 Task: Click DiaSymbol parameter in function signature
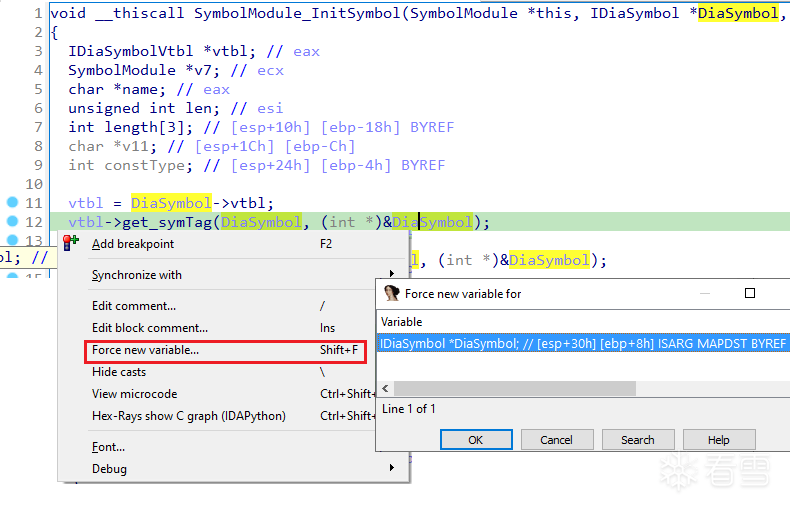pos(738,13)
